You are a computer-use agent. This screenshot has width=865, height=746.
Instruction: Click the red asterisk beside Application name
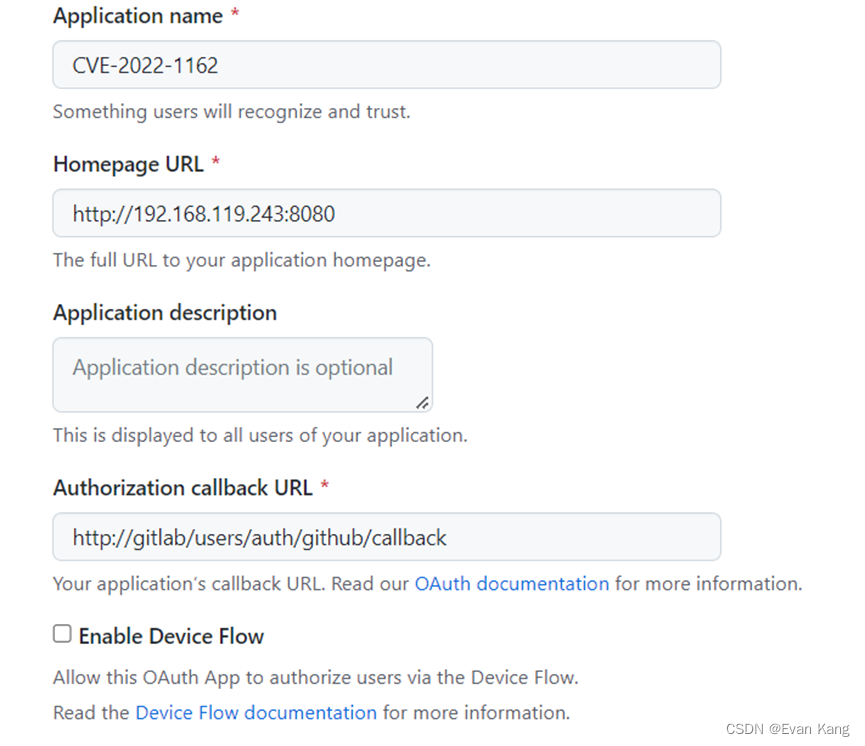point(236,13)
